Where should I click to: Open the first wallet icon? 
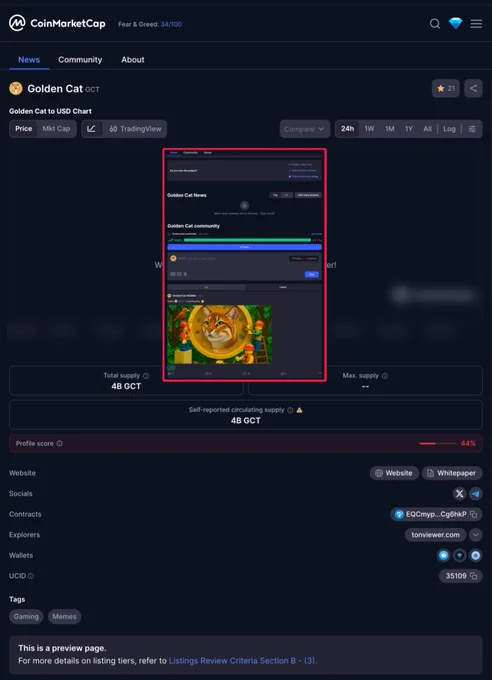(x=443, y=555)
